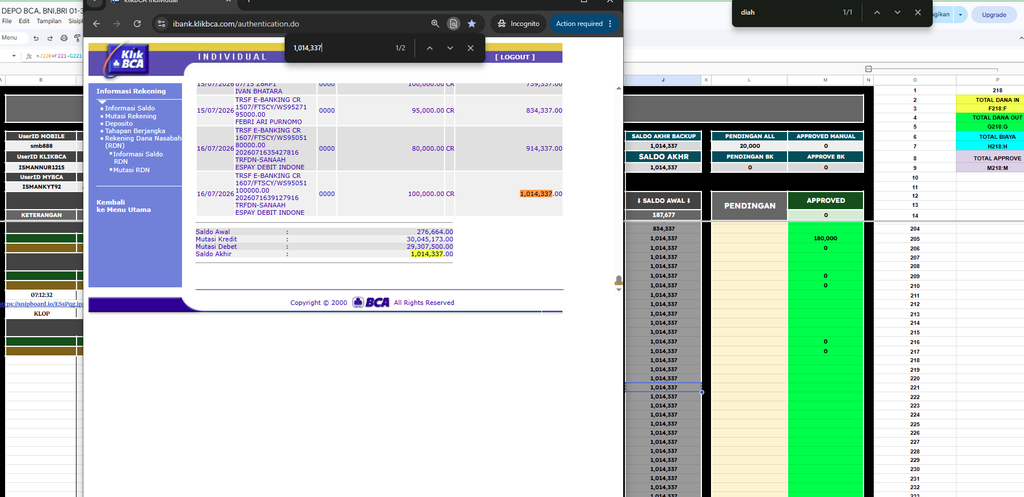The height and width of the screenshot is (497, 1024).
Task: Select column M header in the spreadsheet
Action: pyautogui.click(x=825, y=80)
